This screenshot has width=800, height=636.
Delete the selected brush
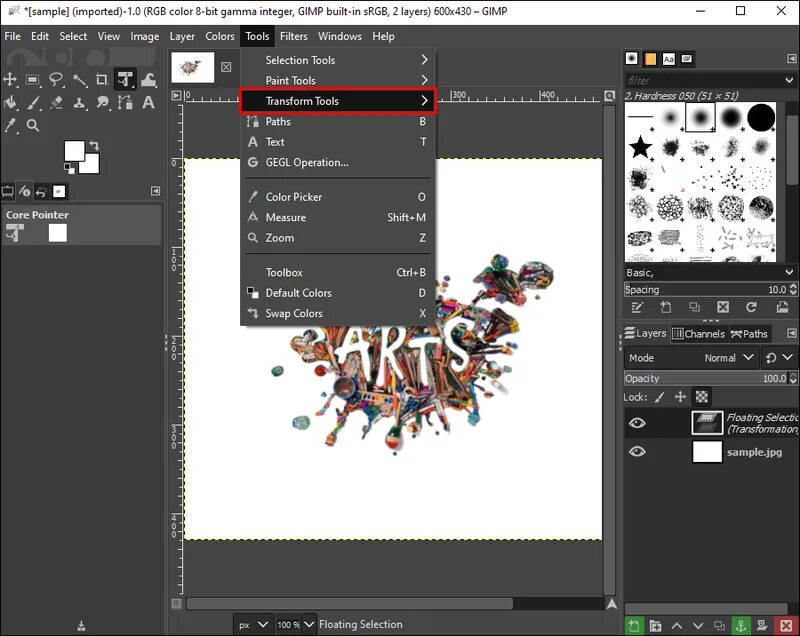(723, 307)
